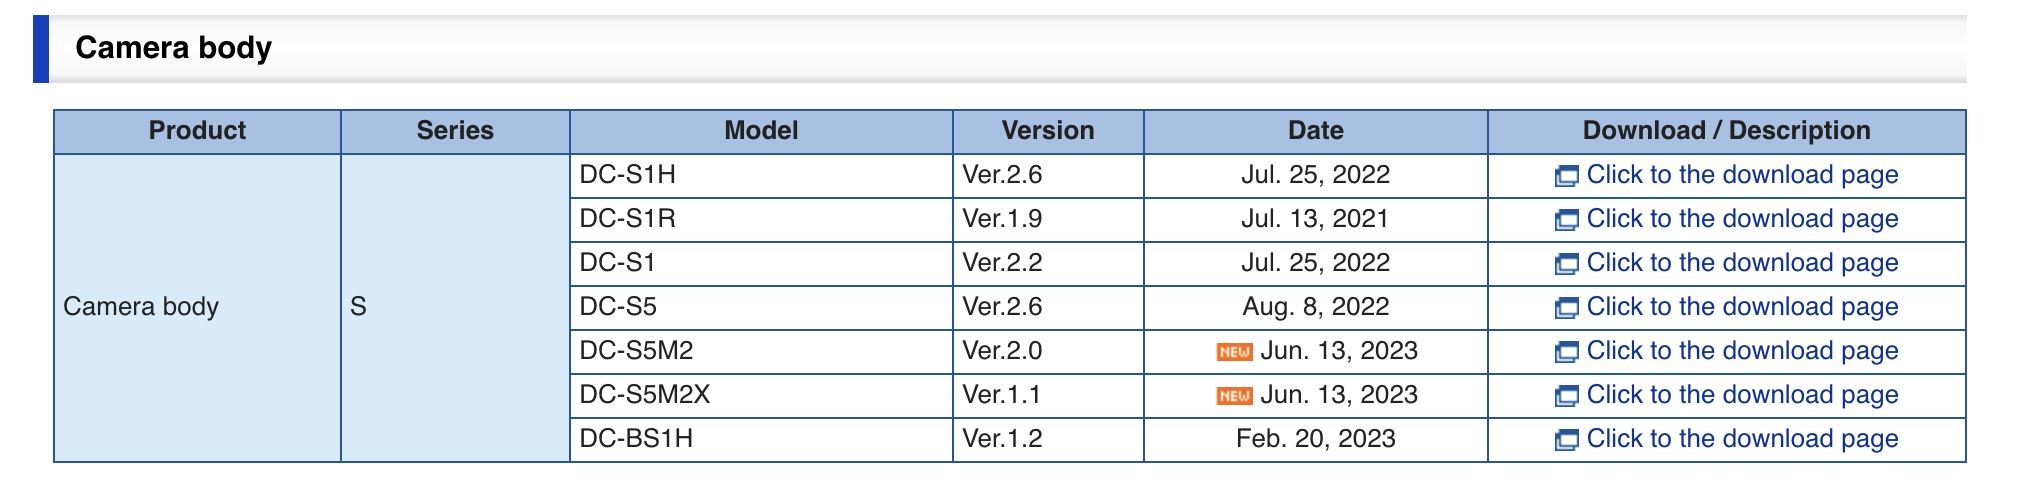Click the new-window icon in DC-BS1H row
The image size is (2038, 504).
pyautogui.click(x=1566, y=441)
